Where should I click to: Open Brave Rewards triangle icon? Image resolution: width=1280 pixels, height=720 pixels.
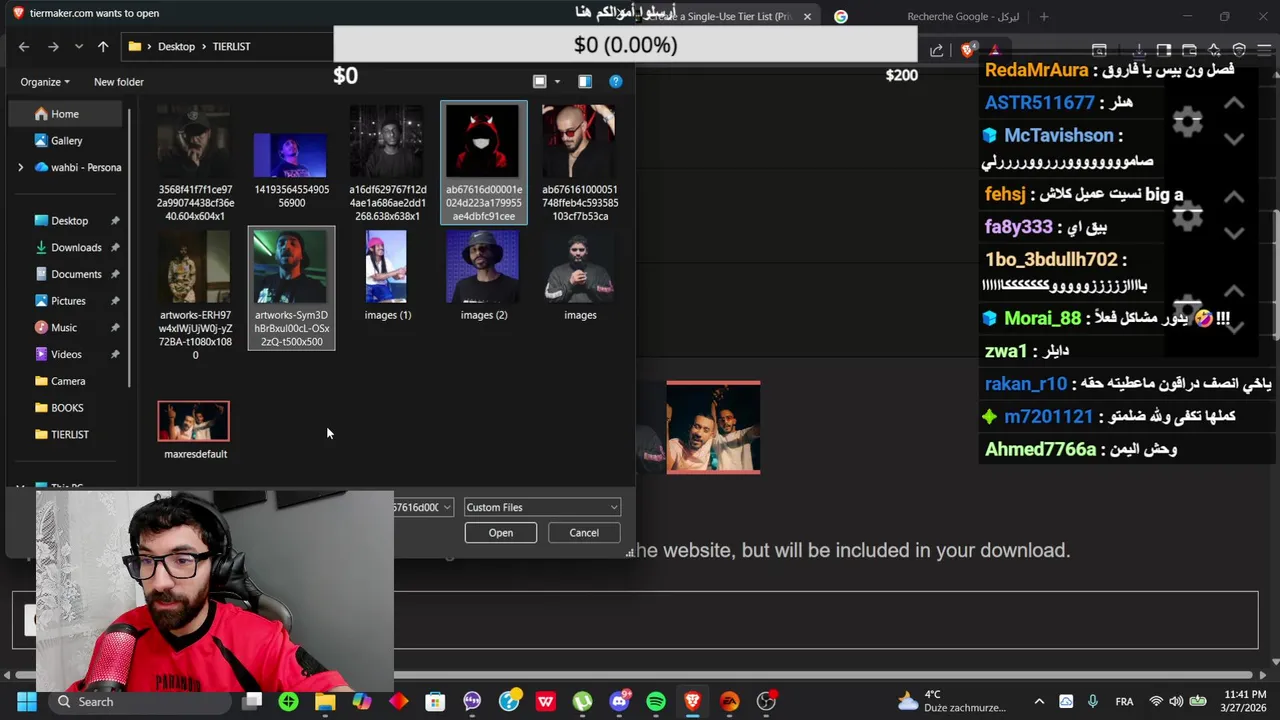pos(994,50)
